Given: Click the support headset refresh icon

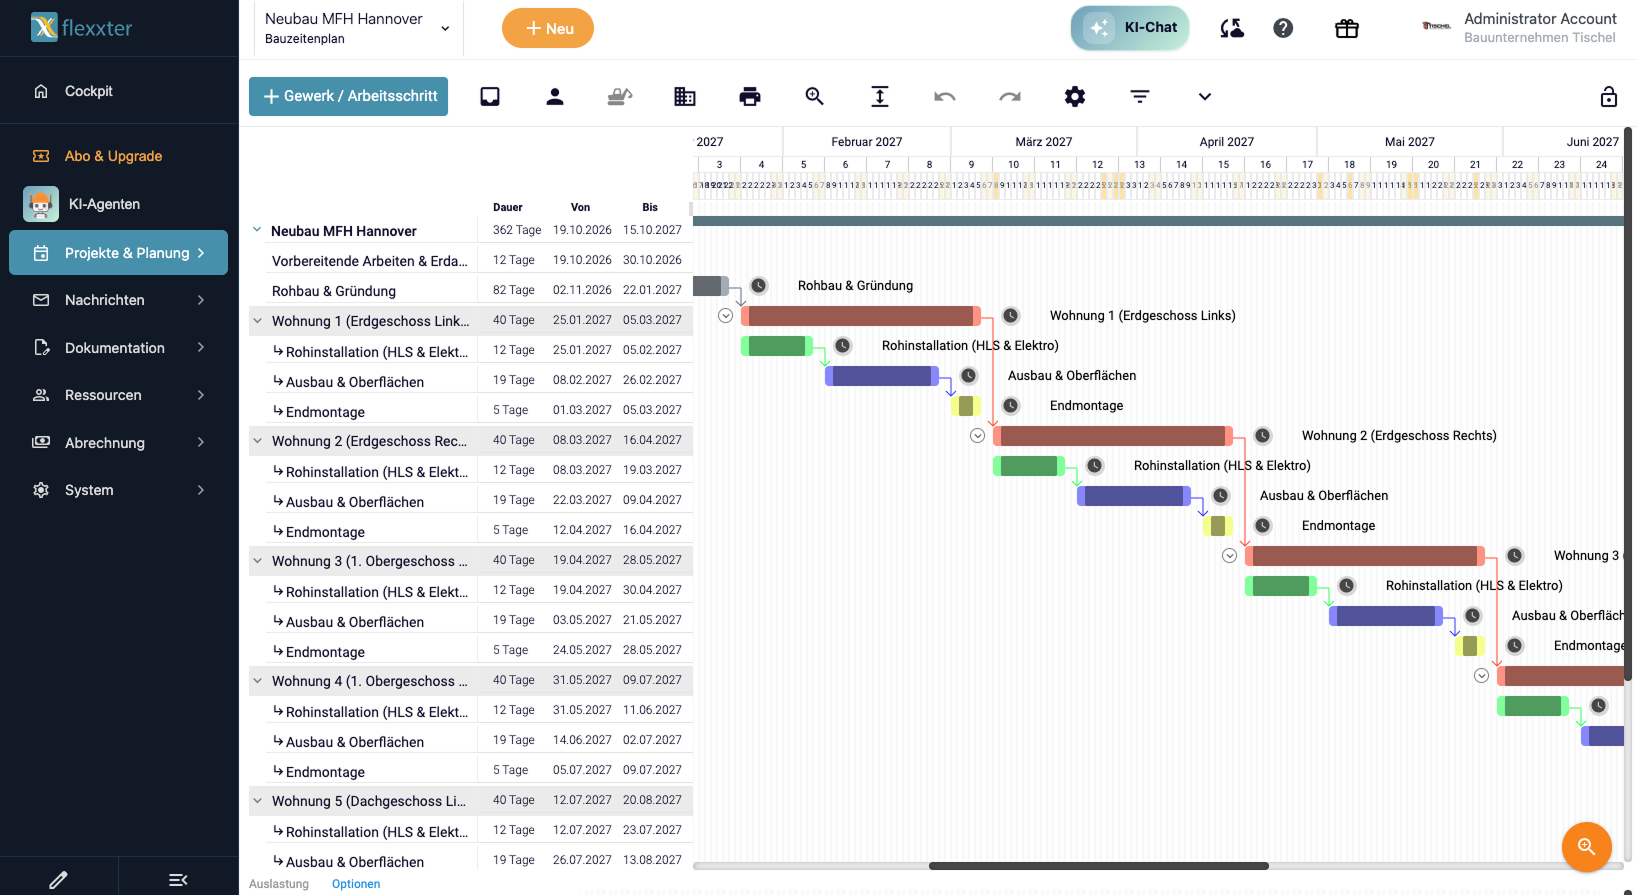Looking at the screenshot, I should tap(1232, 28).
